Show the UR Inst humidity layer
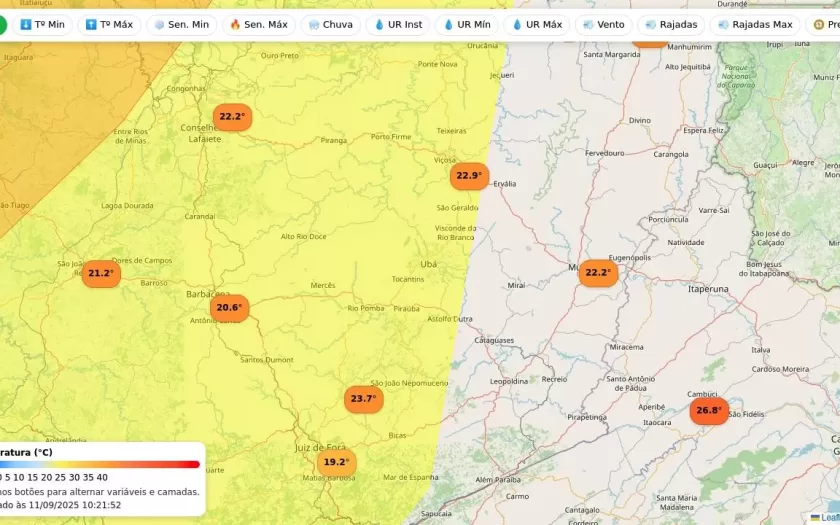This screenshot has width=840, height=525. point(398,24)
